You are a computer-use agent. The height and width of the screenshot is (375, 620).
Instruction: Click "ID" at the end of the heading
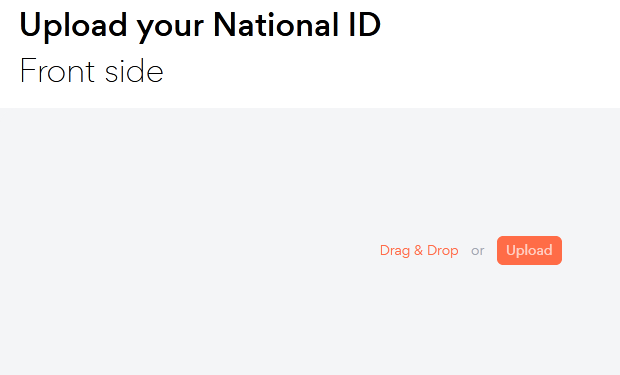tap(365, 25)
